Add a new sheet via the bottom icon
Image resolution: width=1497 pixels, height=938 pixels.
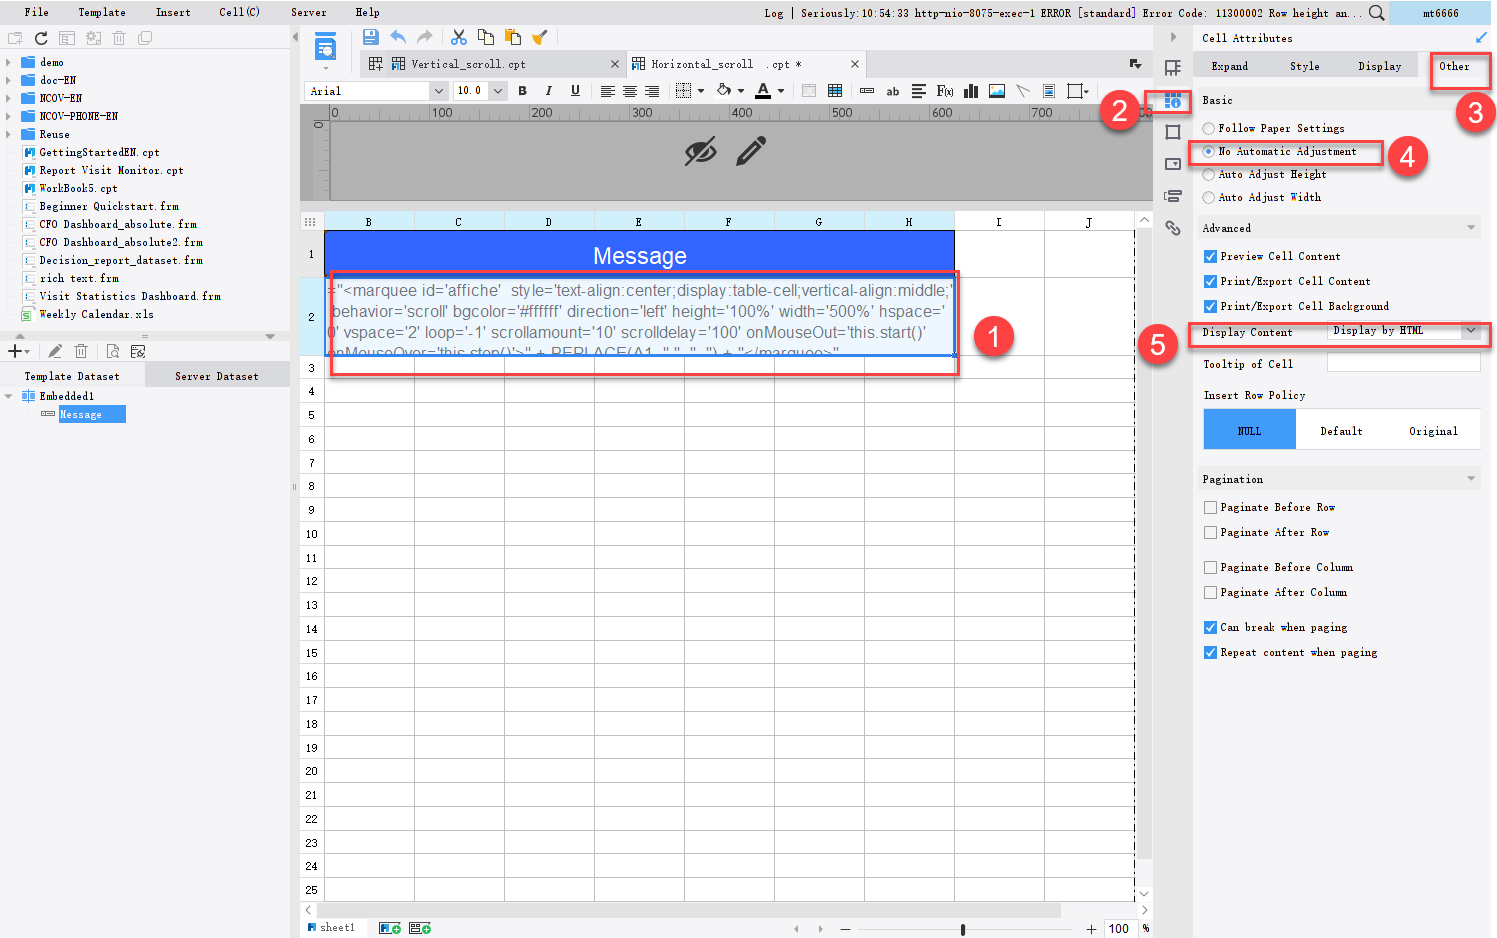[389, 927]
